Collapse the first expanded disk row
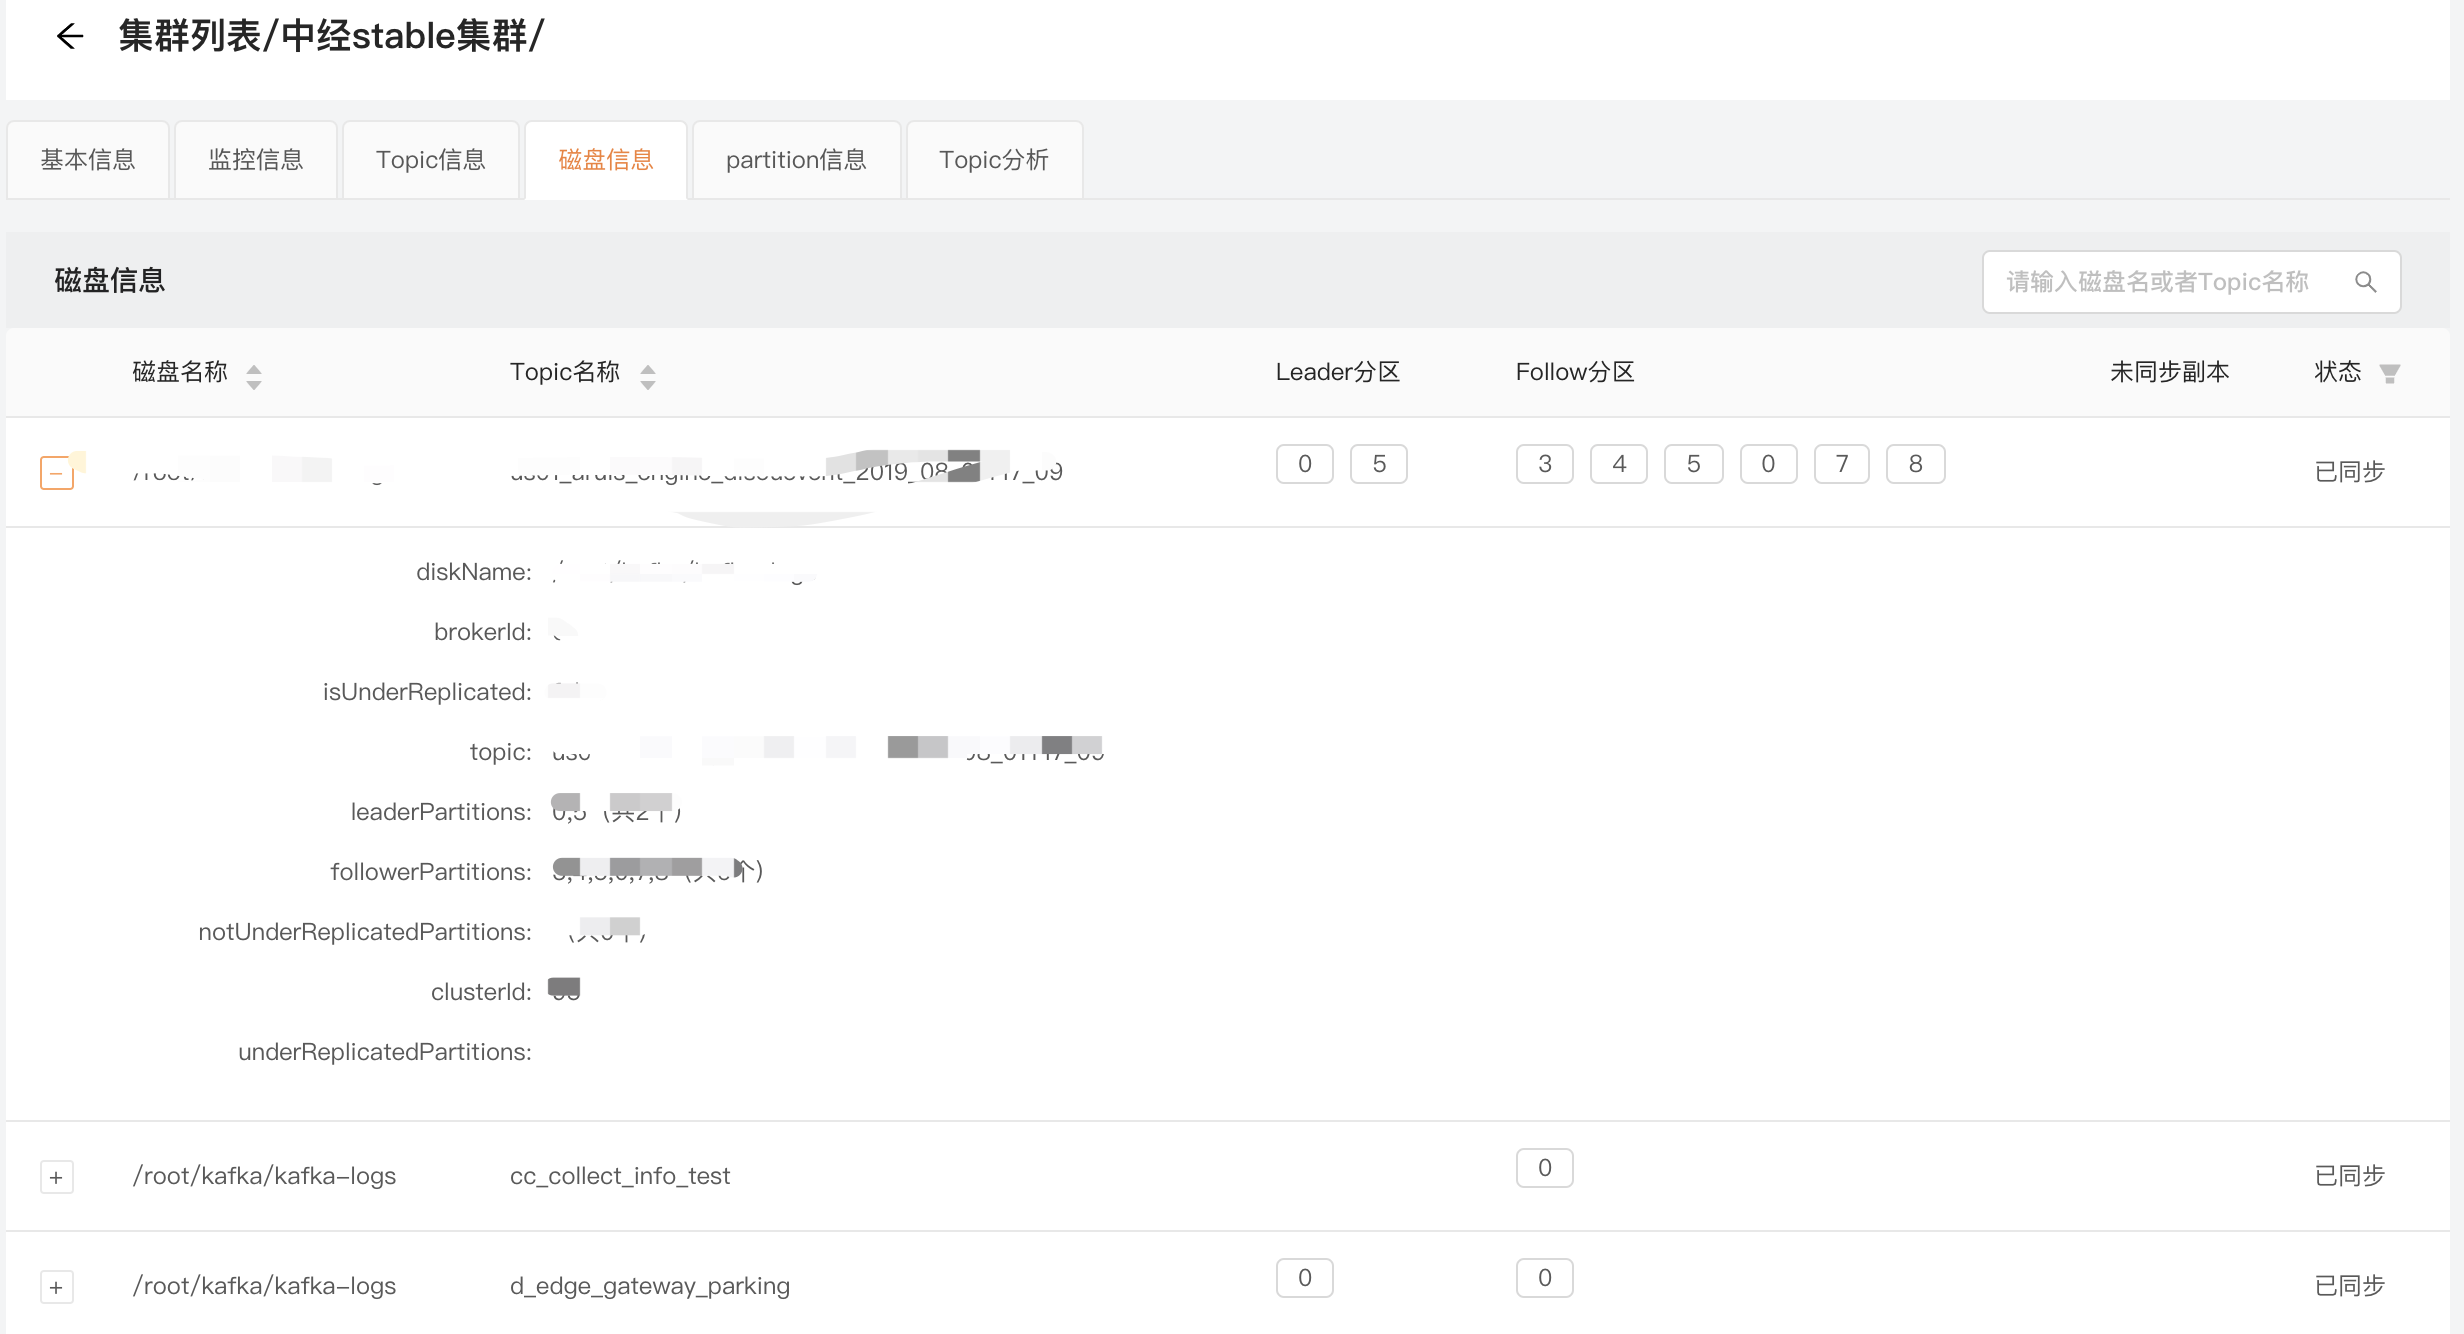 click(57, 472)
